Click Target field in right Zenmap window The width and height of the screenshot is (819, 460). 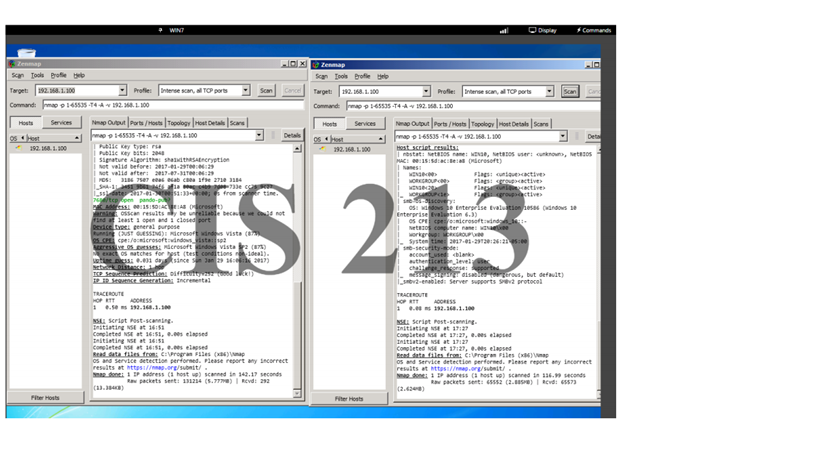381,91
